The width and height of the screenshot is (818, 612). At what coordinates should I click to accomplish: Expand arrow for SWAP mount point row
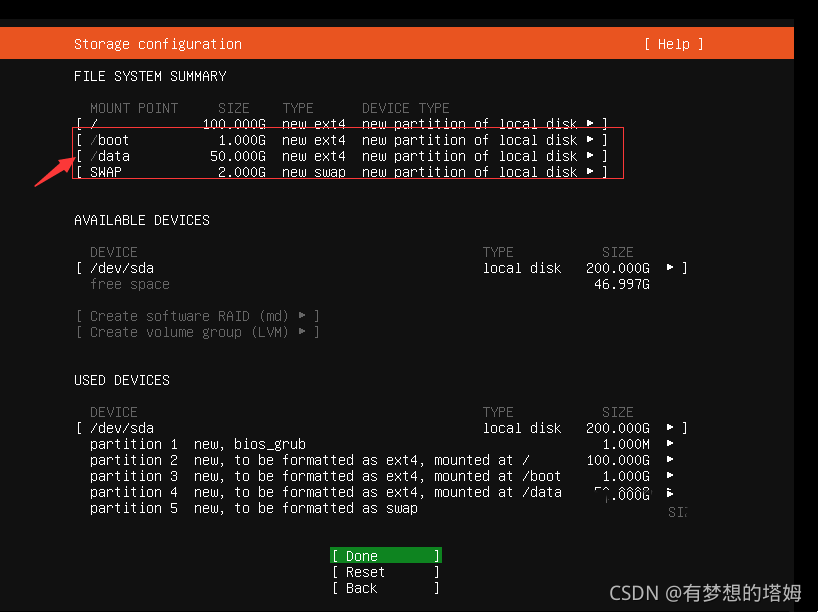(x=590, y=172)
